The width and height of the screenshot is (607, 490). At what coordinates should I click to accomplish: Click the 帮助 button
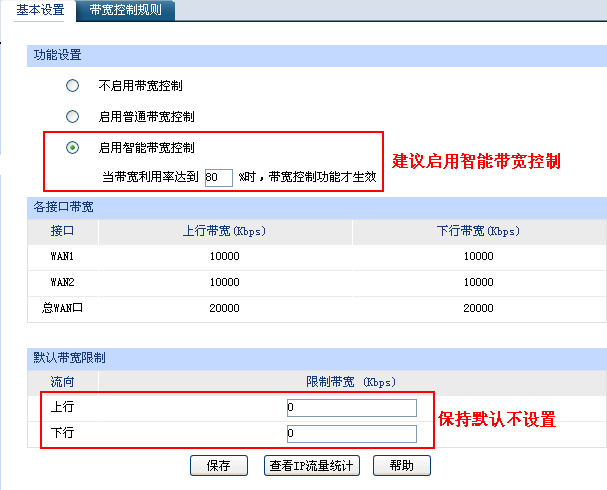coord(401,465)
